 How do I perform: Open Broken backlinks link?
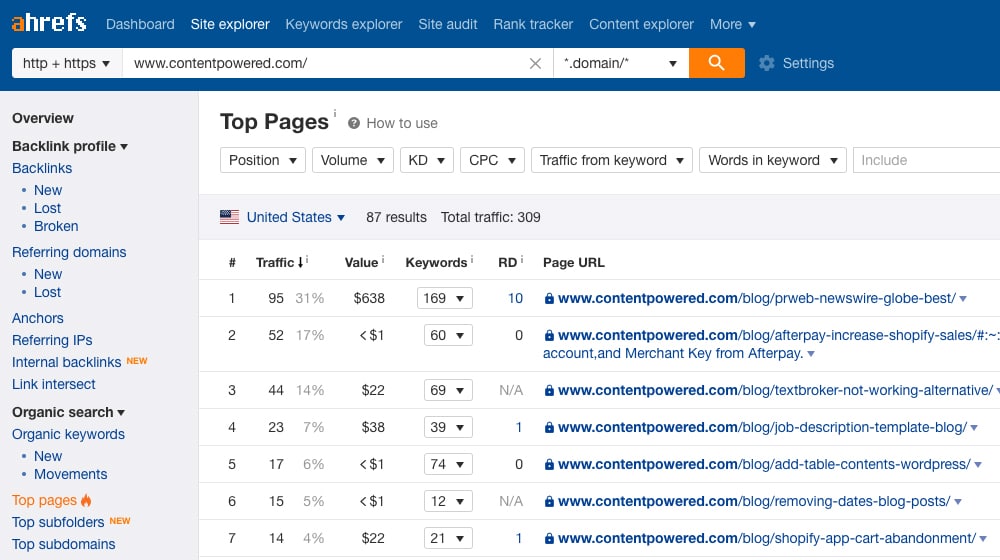56,226
